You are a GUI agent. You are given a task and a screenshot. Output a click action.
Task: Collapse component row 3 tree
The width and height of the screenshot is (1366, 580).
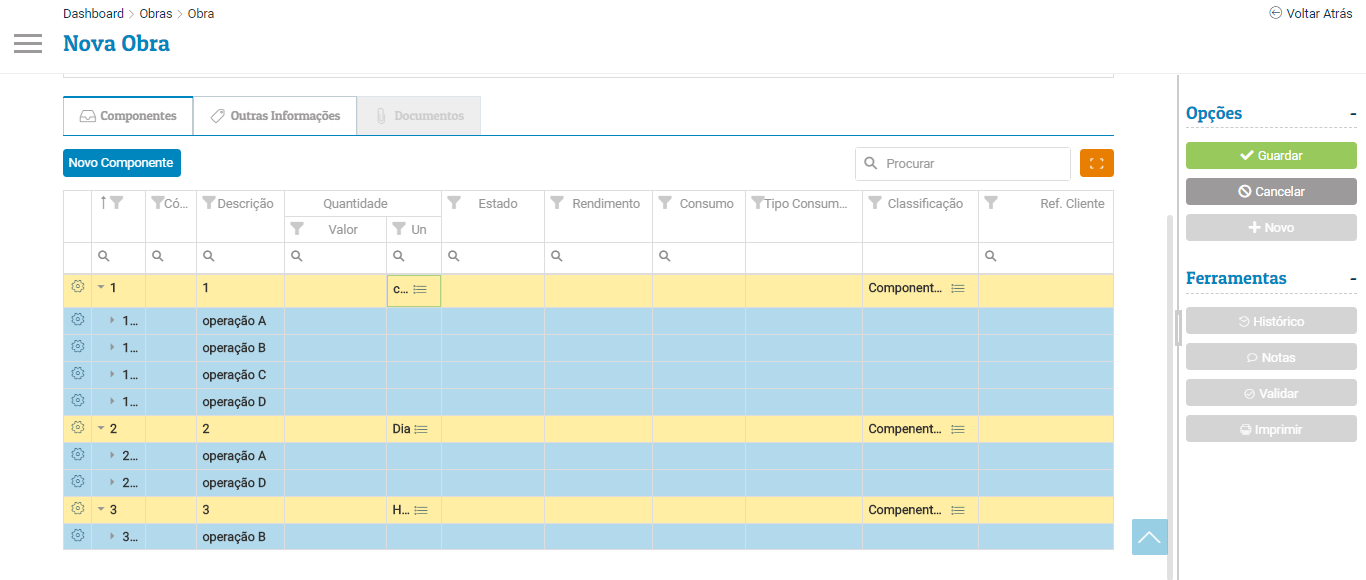(101, 510)
